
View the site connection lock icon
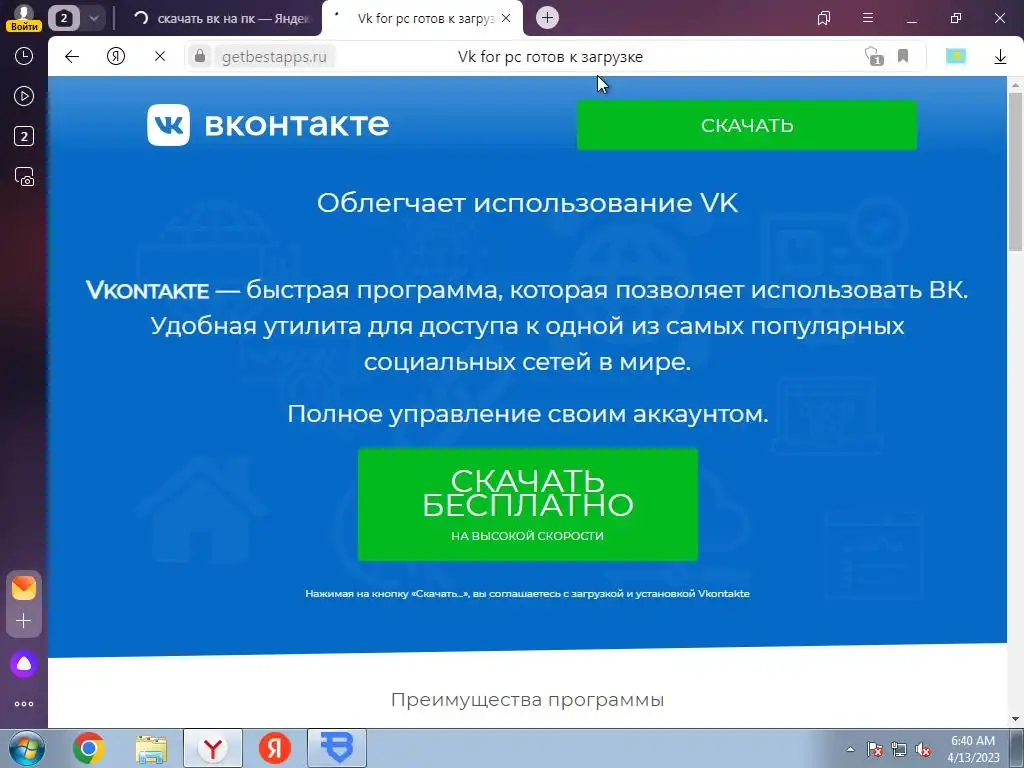200,57
